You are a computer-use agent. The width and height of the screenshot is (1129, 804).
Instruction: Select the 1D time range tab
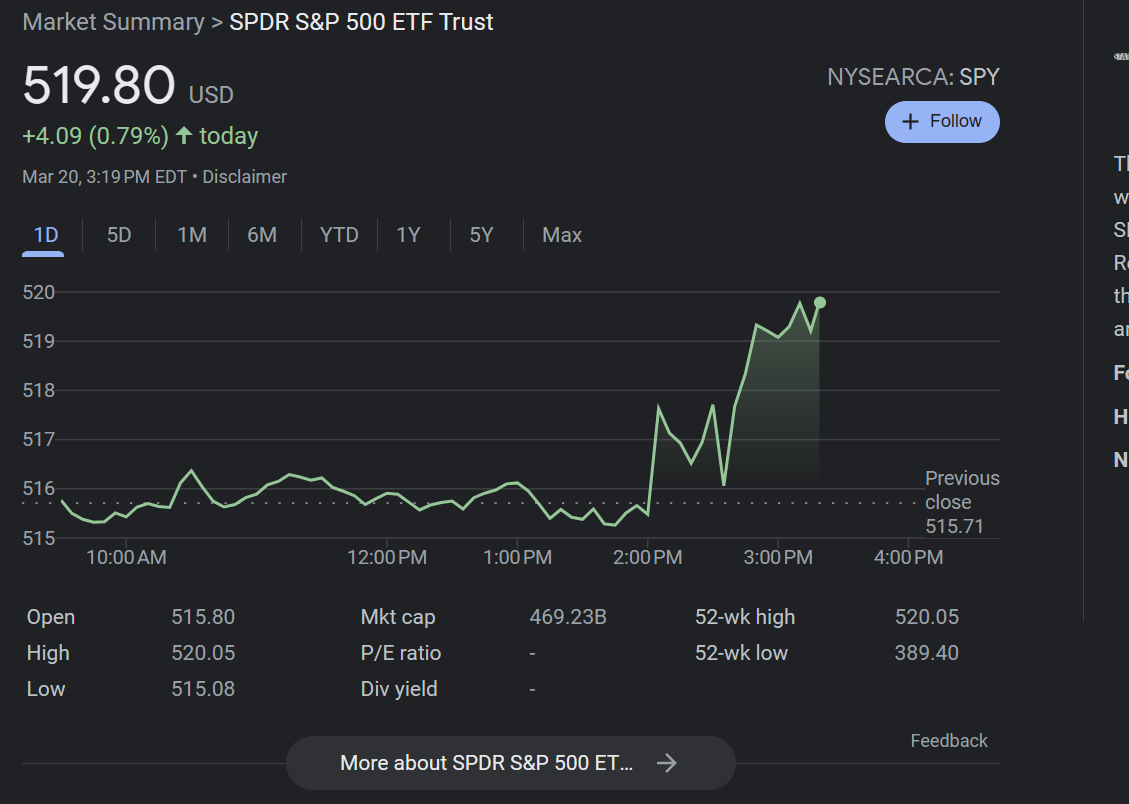pyautogui.click(x=45, y=235)
